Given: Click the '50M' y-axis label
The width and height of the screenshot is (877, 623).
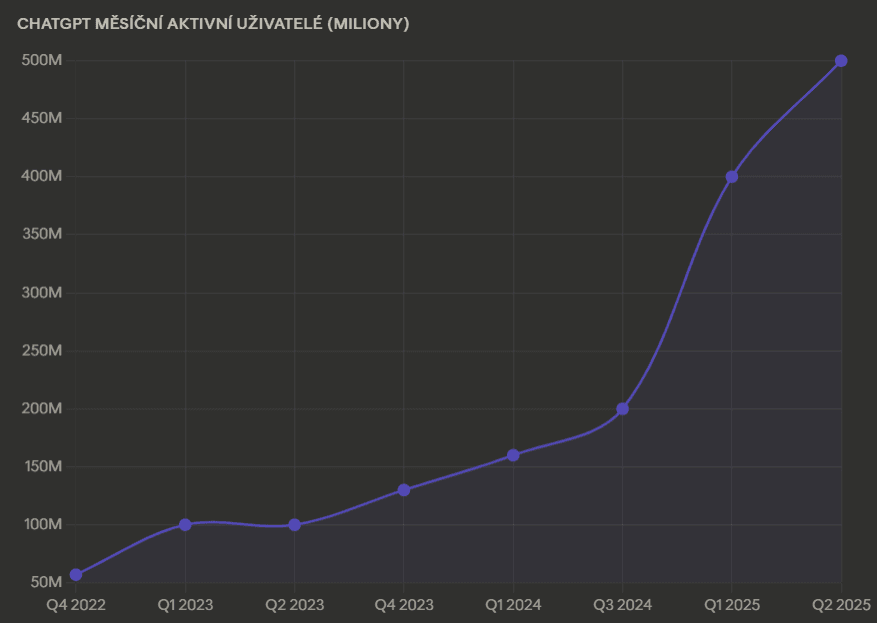Looking at the screenshot, I should click(46, 582).
